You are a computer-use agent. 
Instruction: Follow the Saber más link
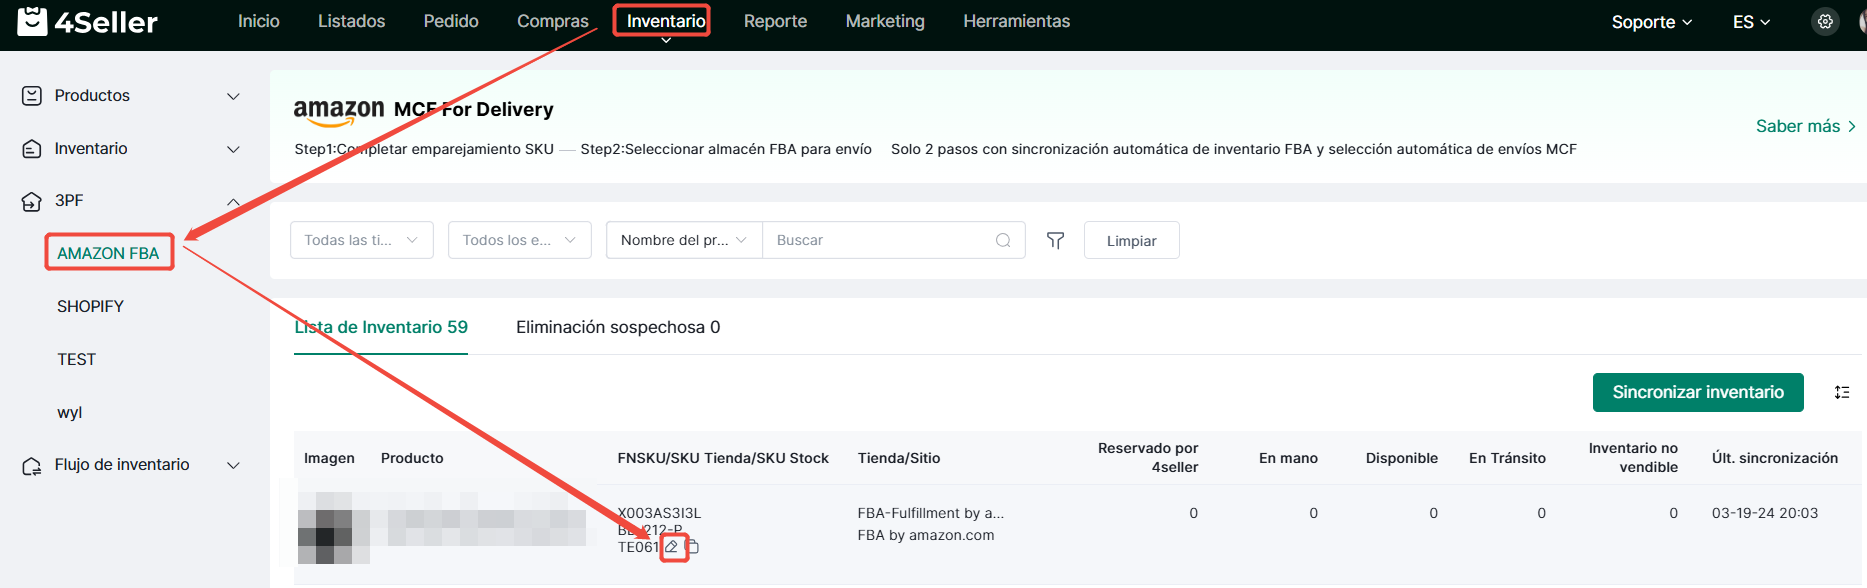point(1806,126)
